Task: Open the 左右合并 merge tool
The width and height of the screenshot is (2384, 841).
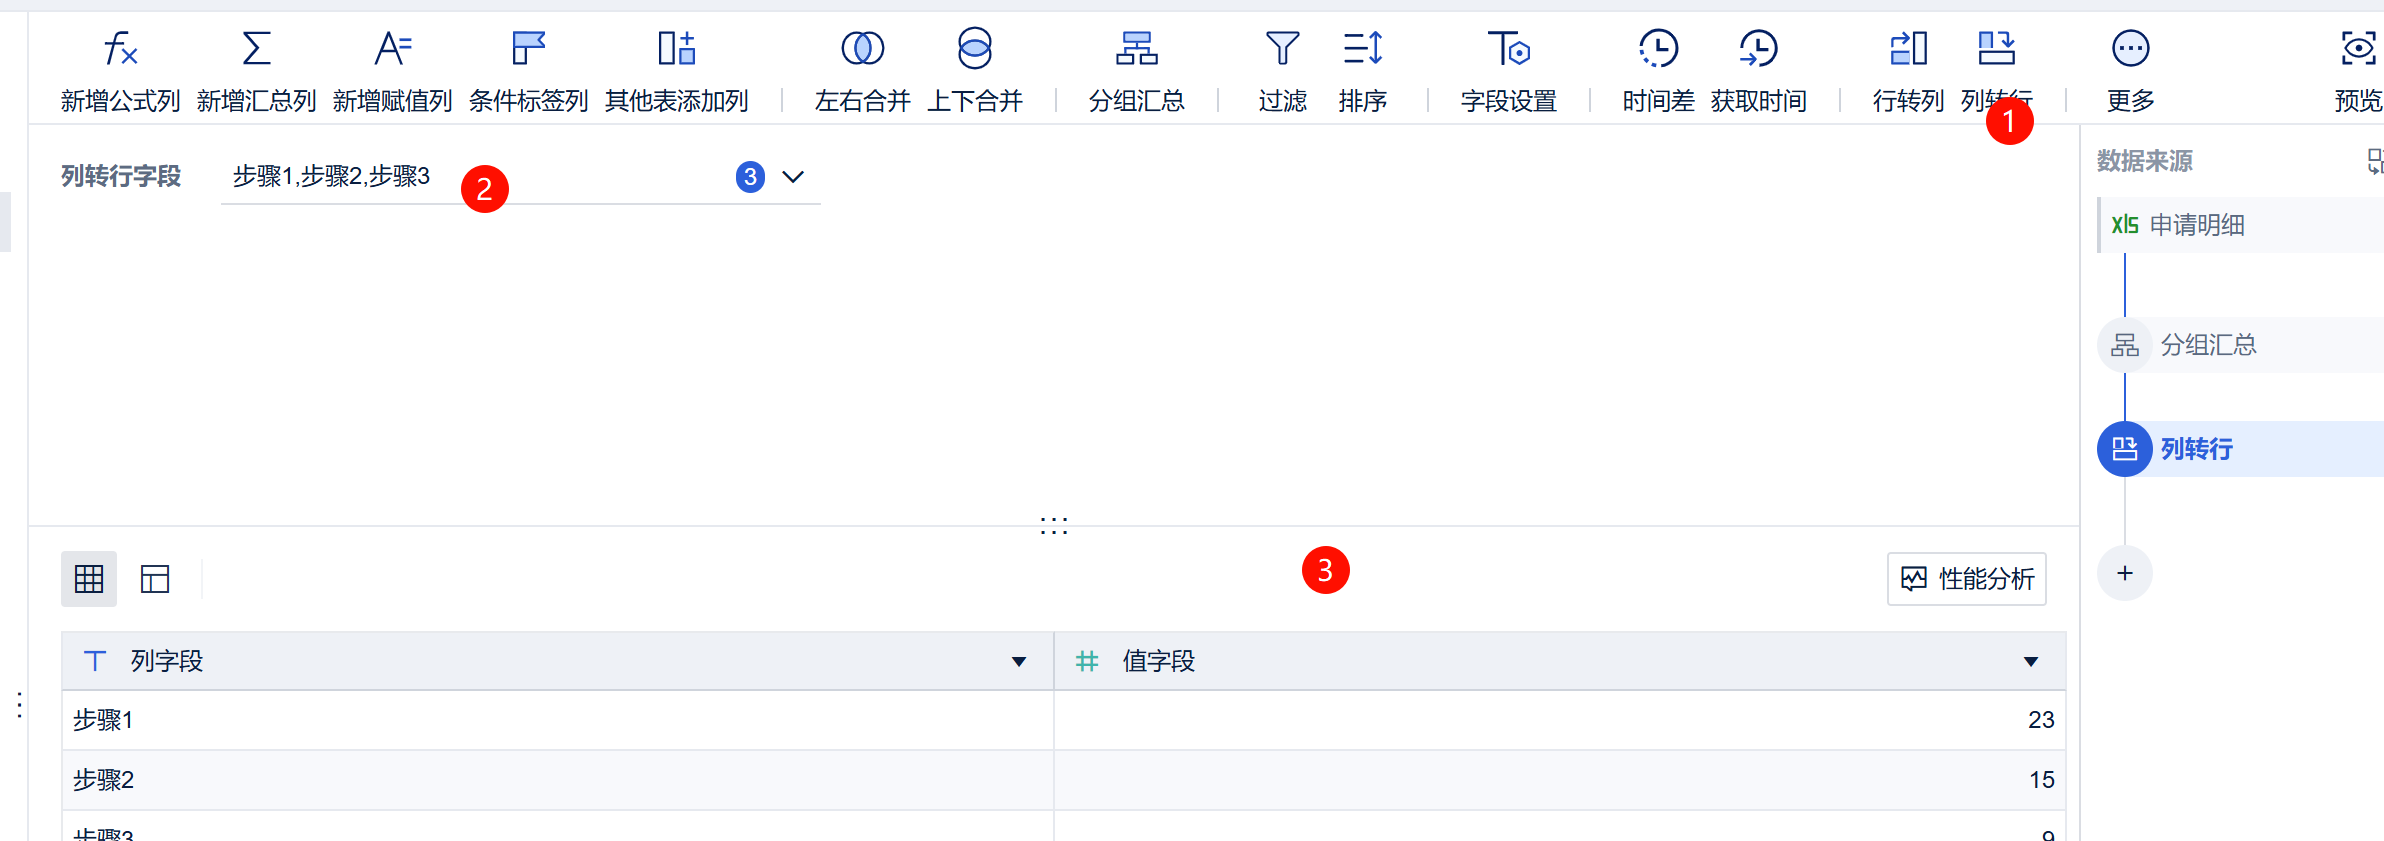Action: 862,48
